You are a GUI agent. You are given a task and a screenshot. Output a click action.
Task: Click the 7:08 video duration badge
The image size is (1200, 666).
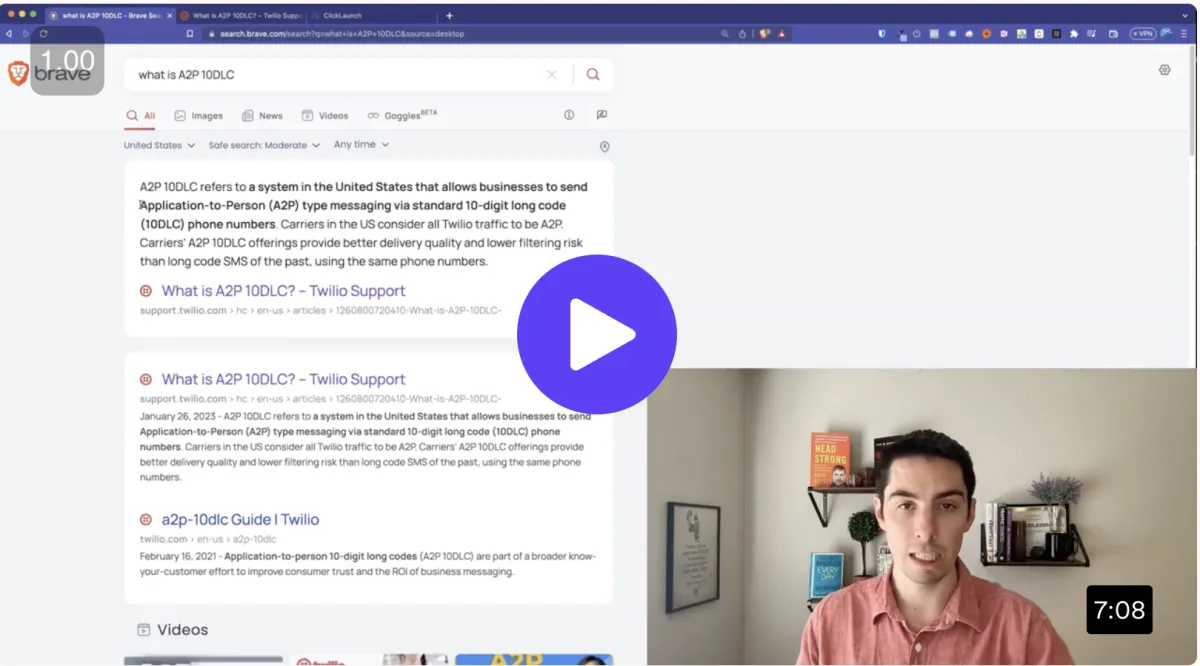coord(1119,609)
